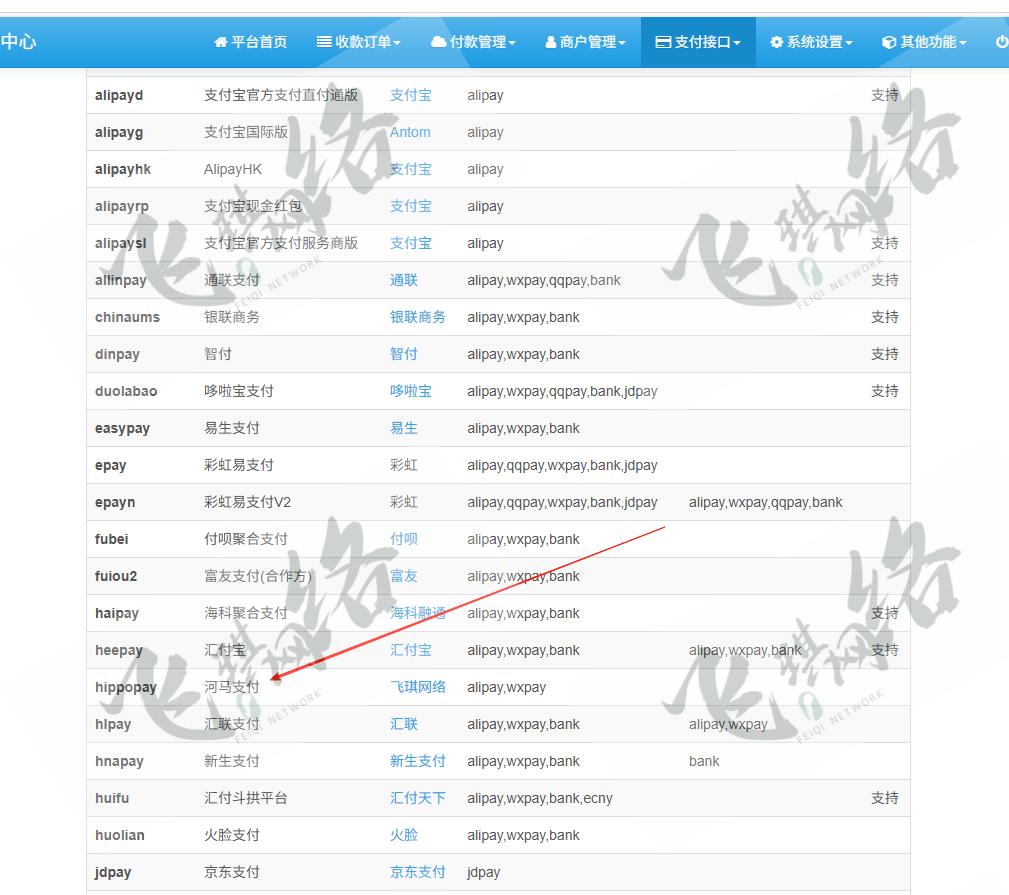The image size is (1009, 895).
Task: Click the power icon at navbar end
Action: 1002,42
